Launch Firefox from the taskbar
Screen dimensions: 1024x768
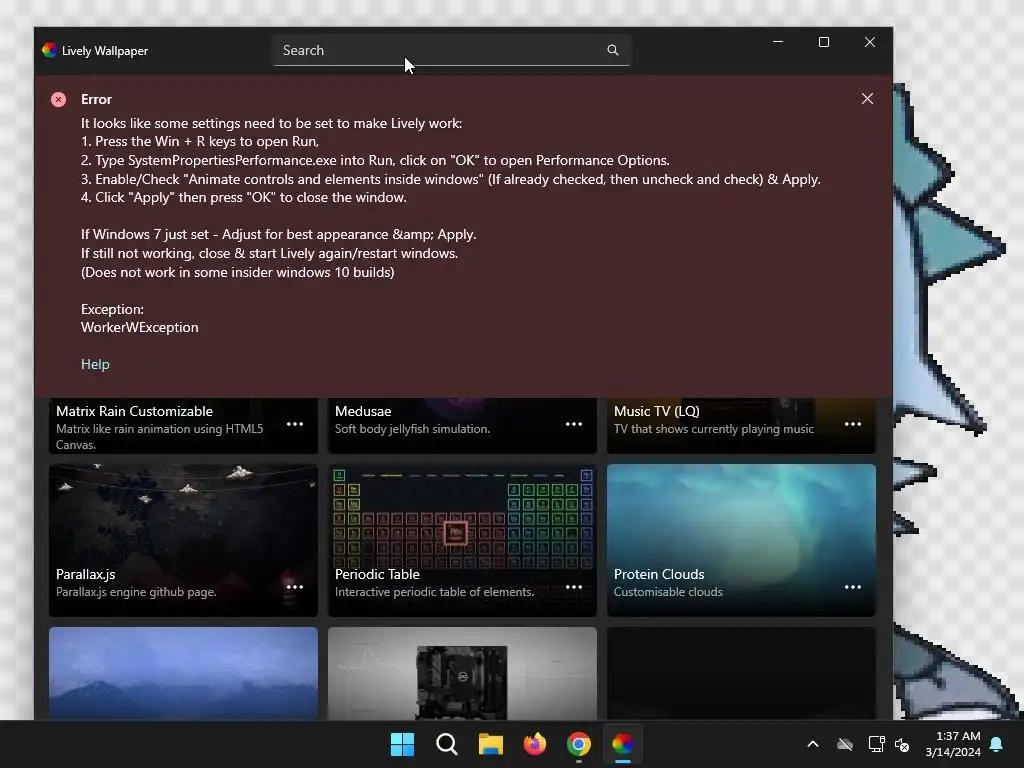tap(535, 744)
